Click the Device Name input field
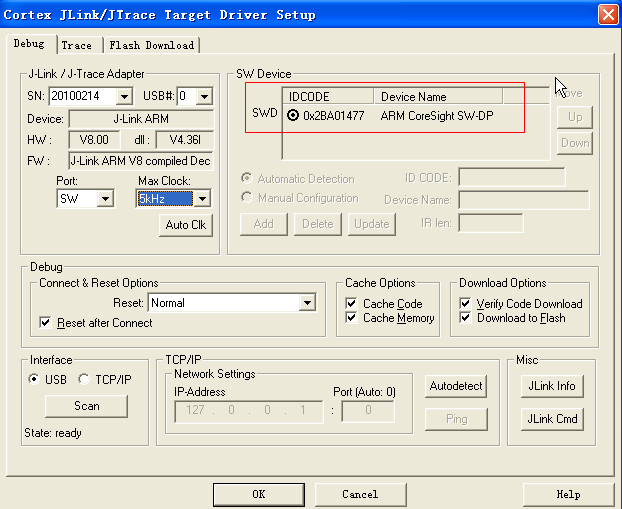Screen dimensions: 622x509 click(524, 200)
